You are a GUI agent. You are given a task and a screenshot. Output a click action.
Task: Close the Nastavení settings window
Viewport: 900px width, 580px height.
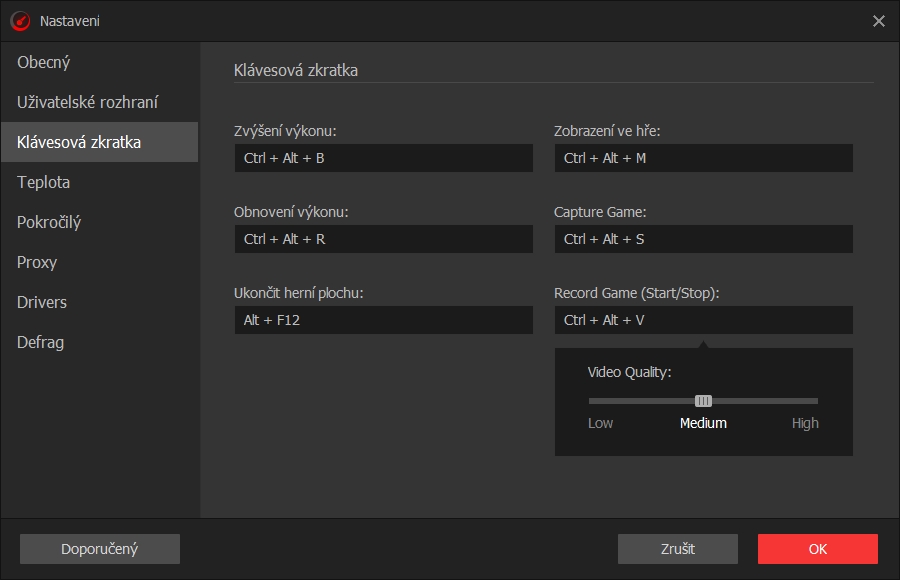click(x=879, y=21)
